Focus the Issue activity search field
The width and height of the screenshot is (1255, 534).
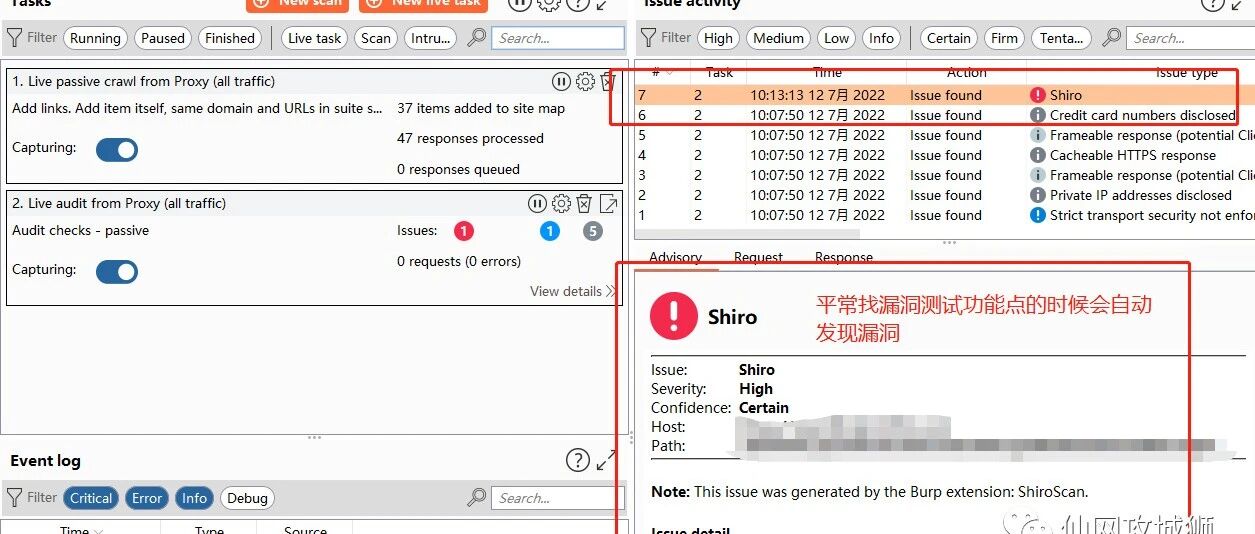[1191, 38]
